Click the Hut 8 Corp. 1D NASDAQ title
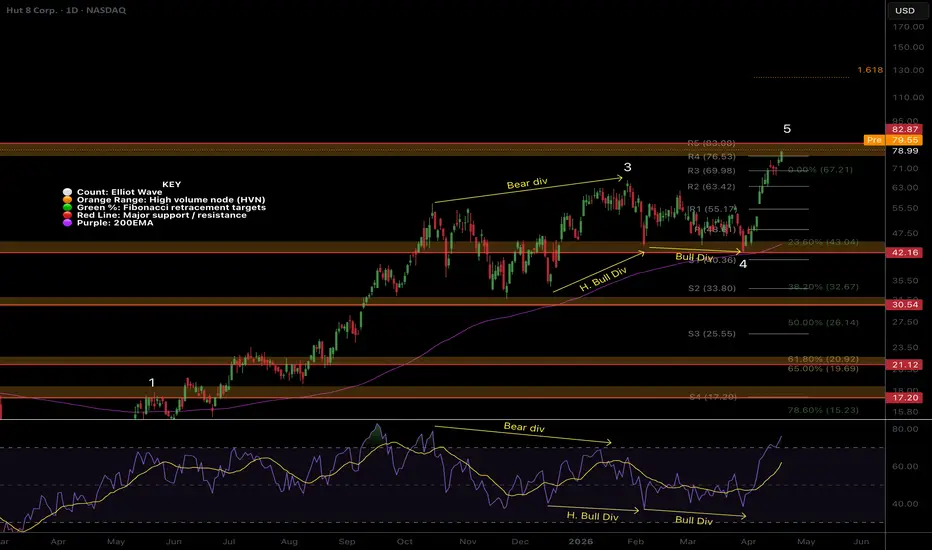Image resolution: width=932 pixels, height=550 pixels. [66, 10]
